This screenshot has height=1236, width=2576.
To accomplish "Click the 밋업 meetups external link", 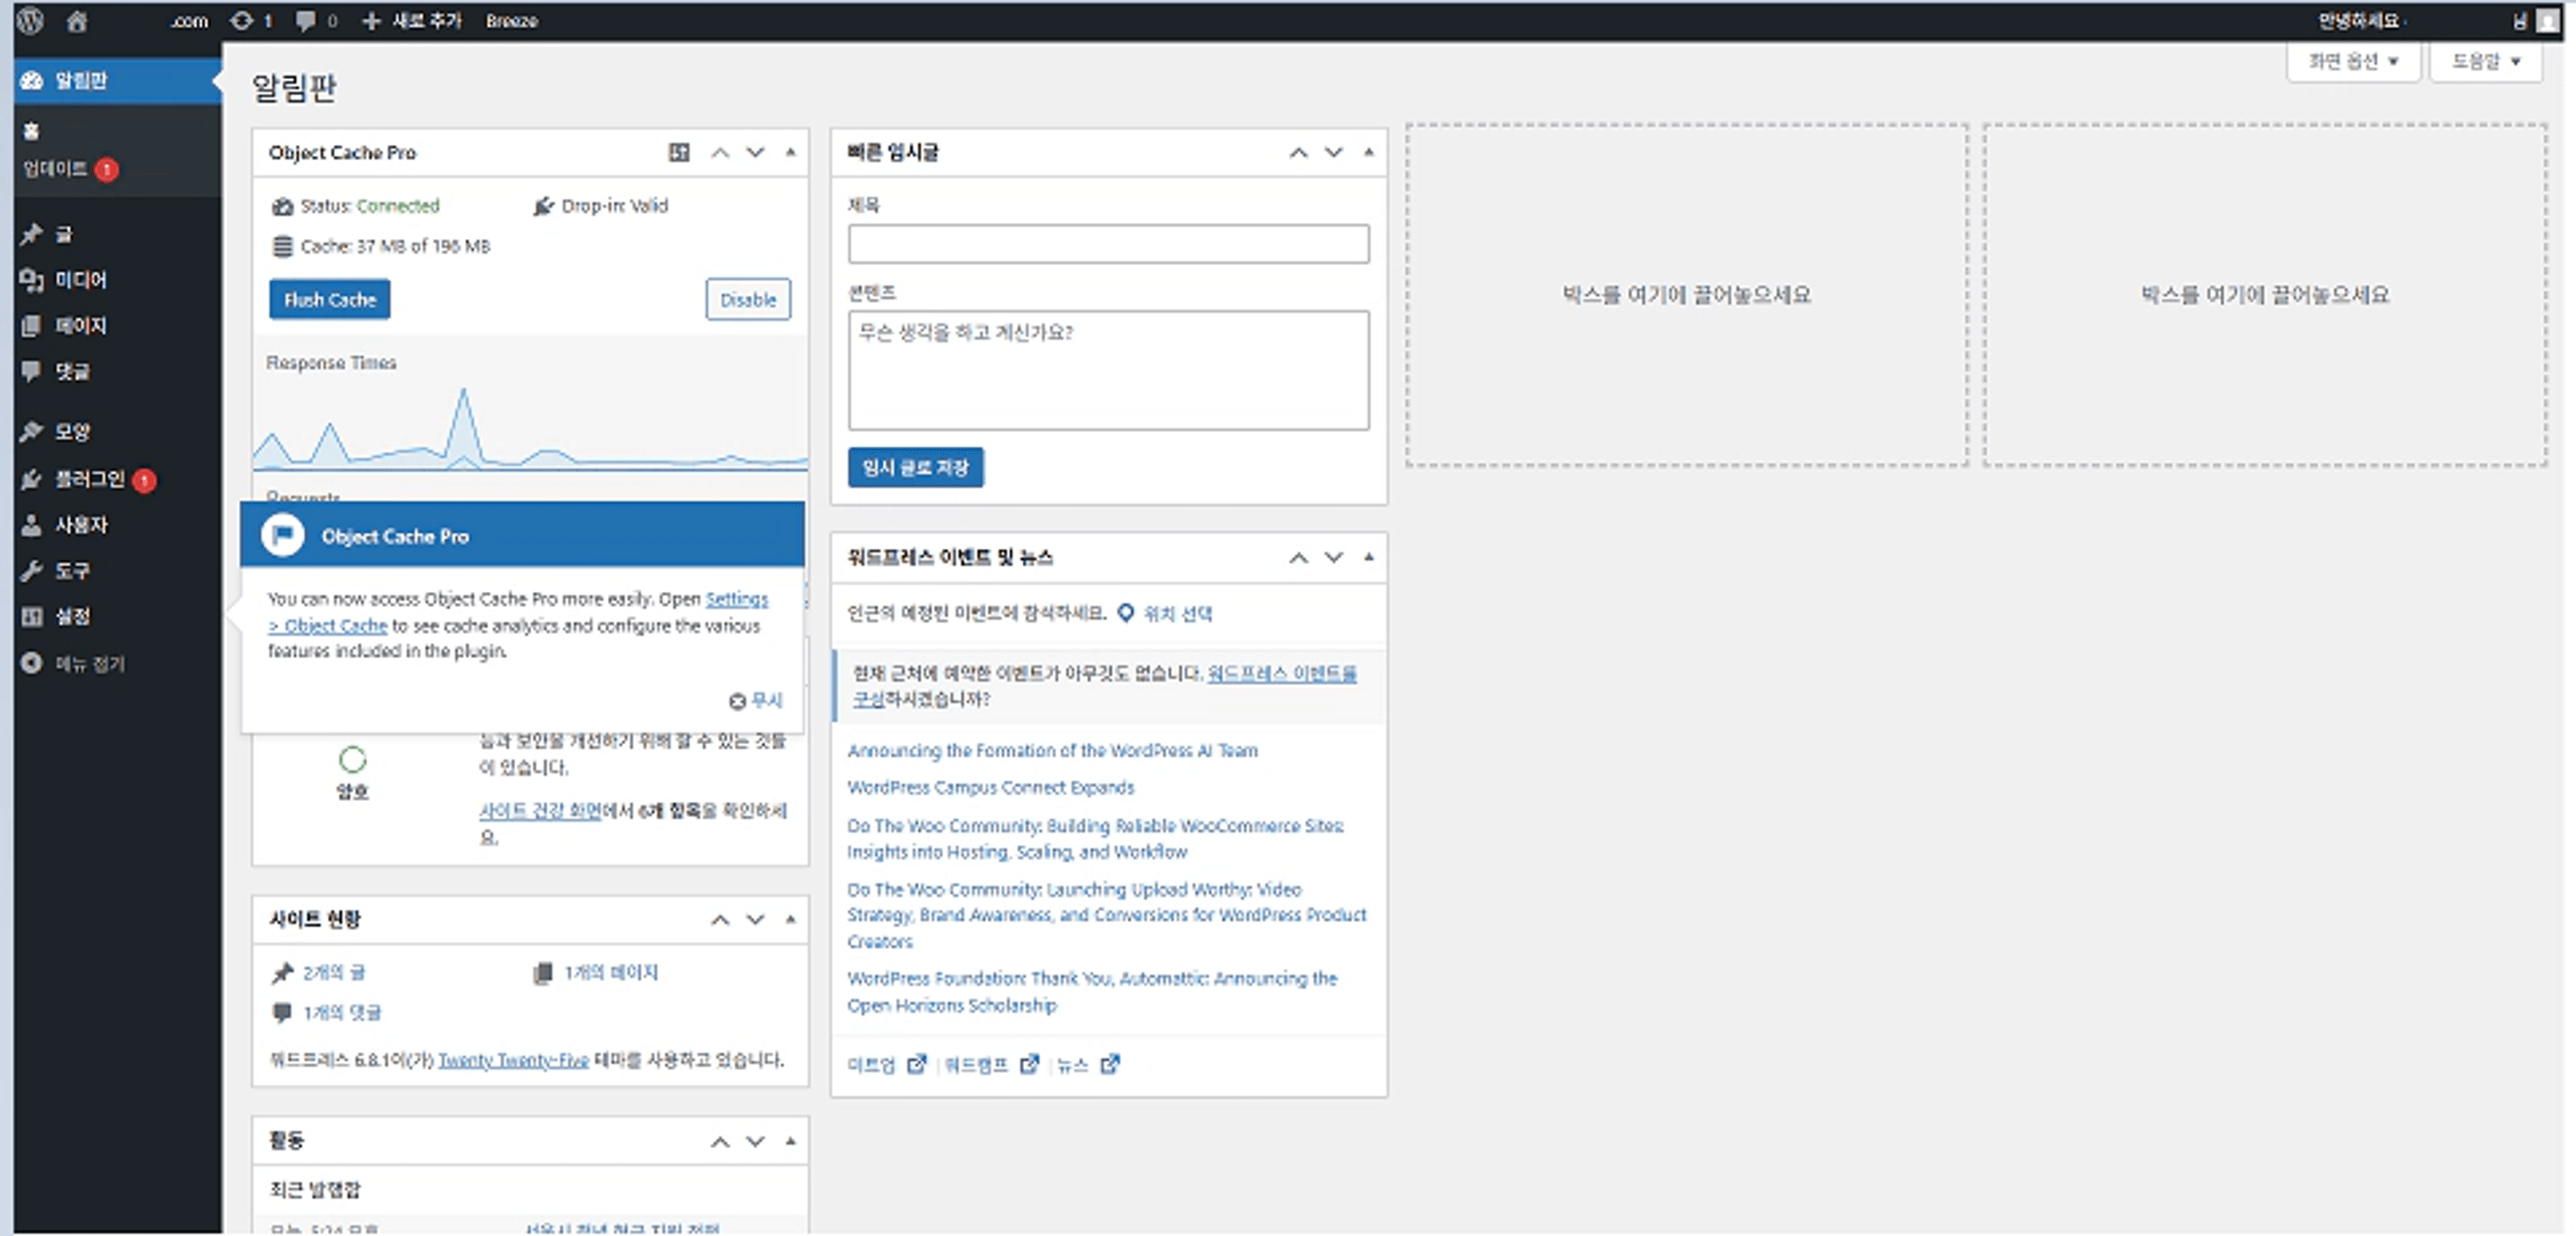I will 887,1064.
